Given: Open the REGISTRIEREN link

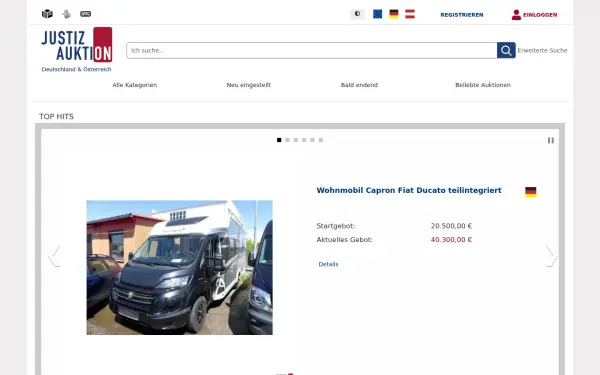Looking at the screenshot, I should [x=462, y=15].
